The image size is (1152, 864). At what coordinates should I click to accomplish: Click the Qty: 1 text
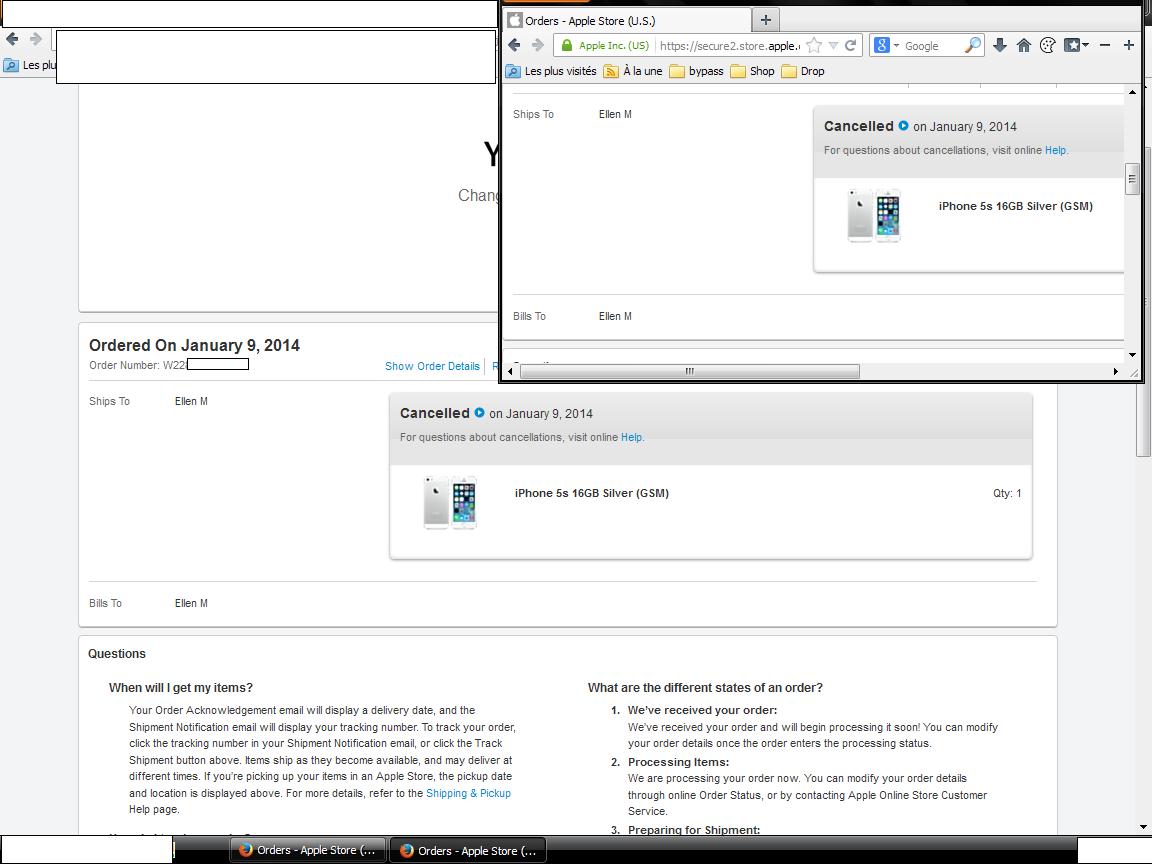pos(1007,493)
